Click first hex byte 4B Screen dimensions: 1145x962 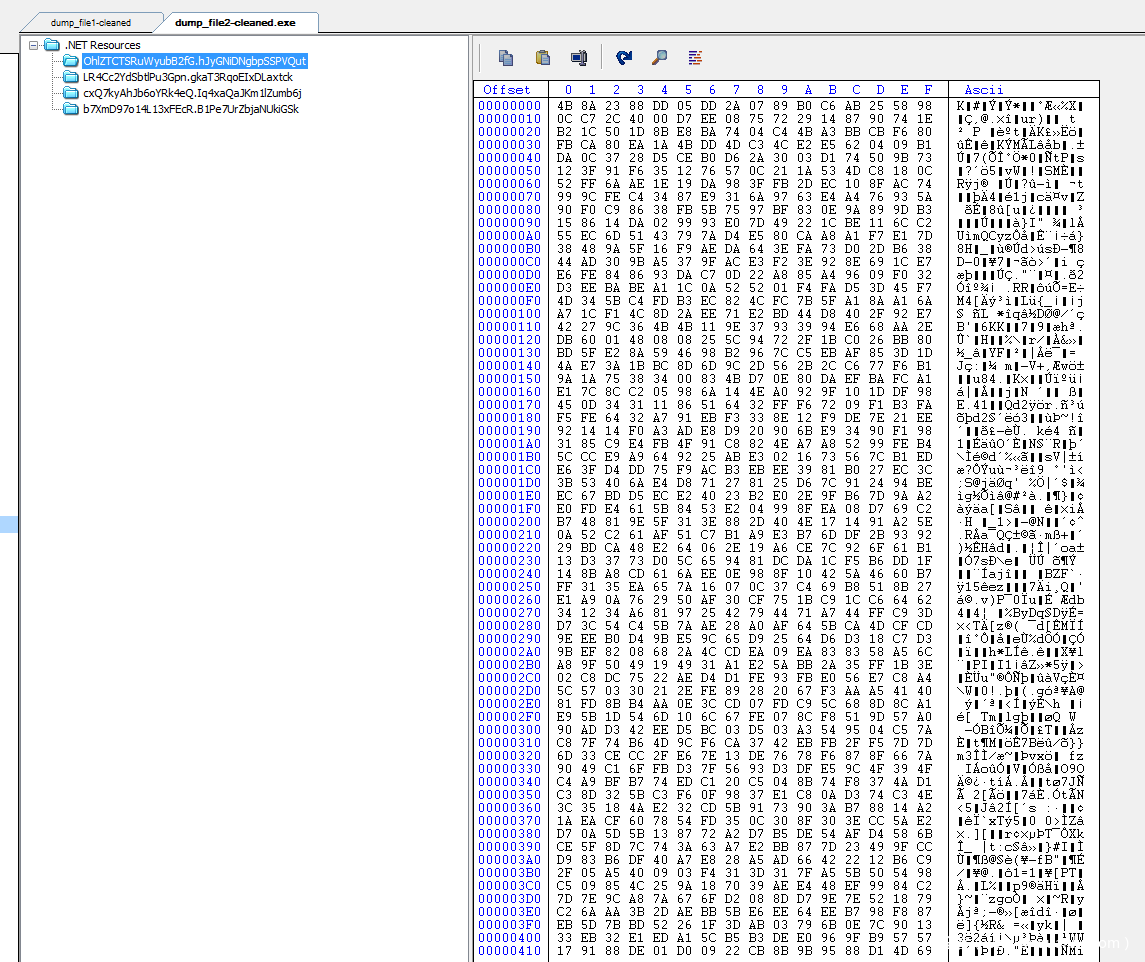pyautogui.click(x=565, y=106)
